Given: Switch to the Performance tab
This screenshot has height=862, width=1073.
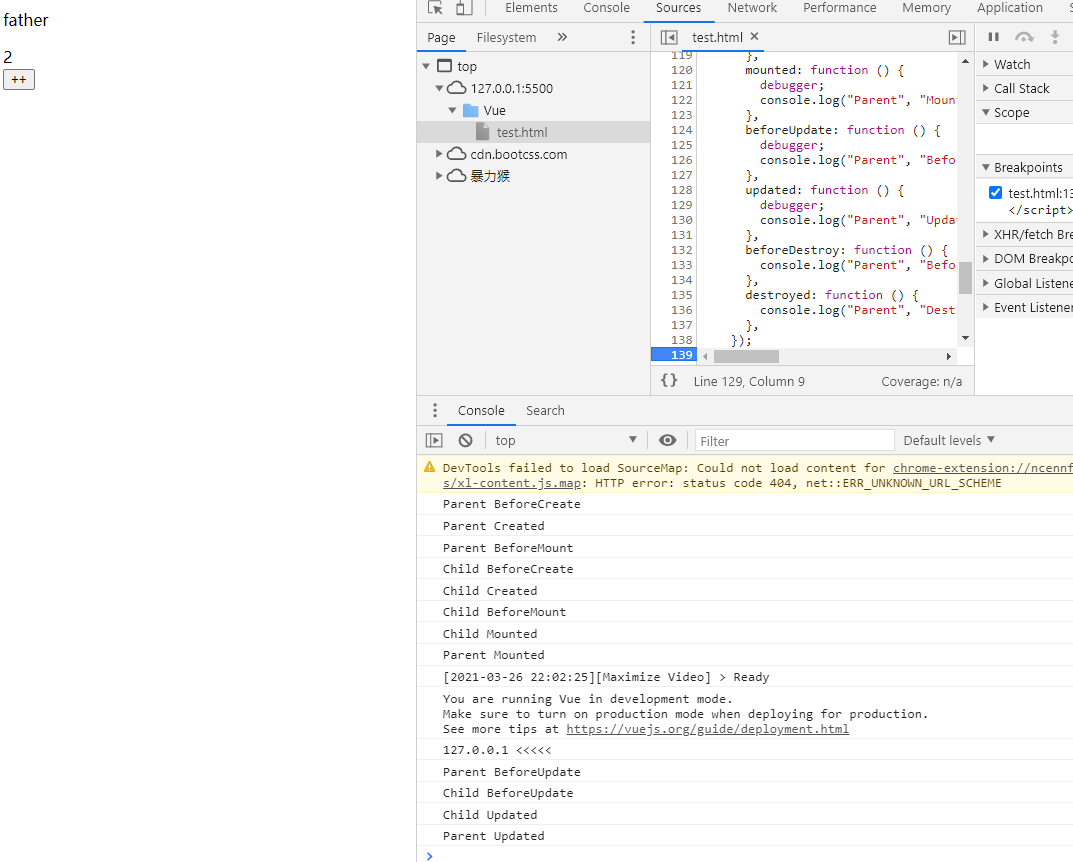Looking at the screenshot, I should pyautogui.click(x=839, y=8).
